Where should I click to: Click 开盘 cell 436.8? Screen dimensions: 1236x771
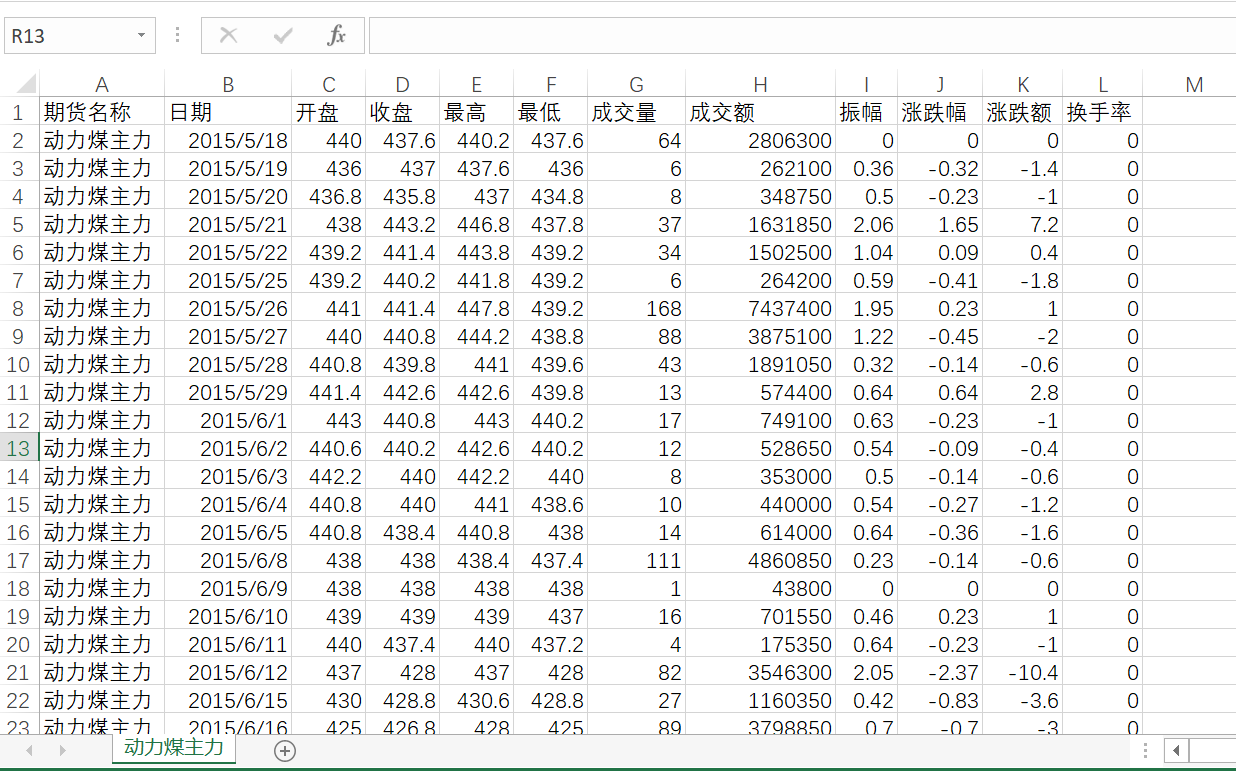(329, 196)
